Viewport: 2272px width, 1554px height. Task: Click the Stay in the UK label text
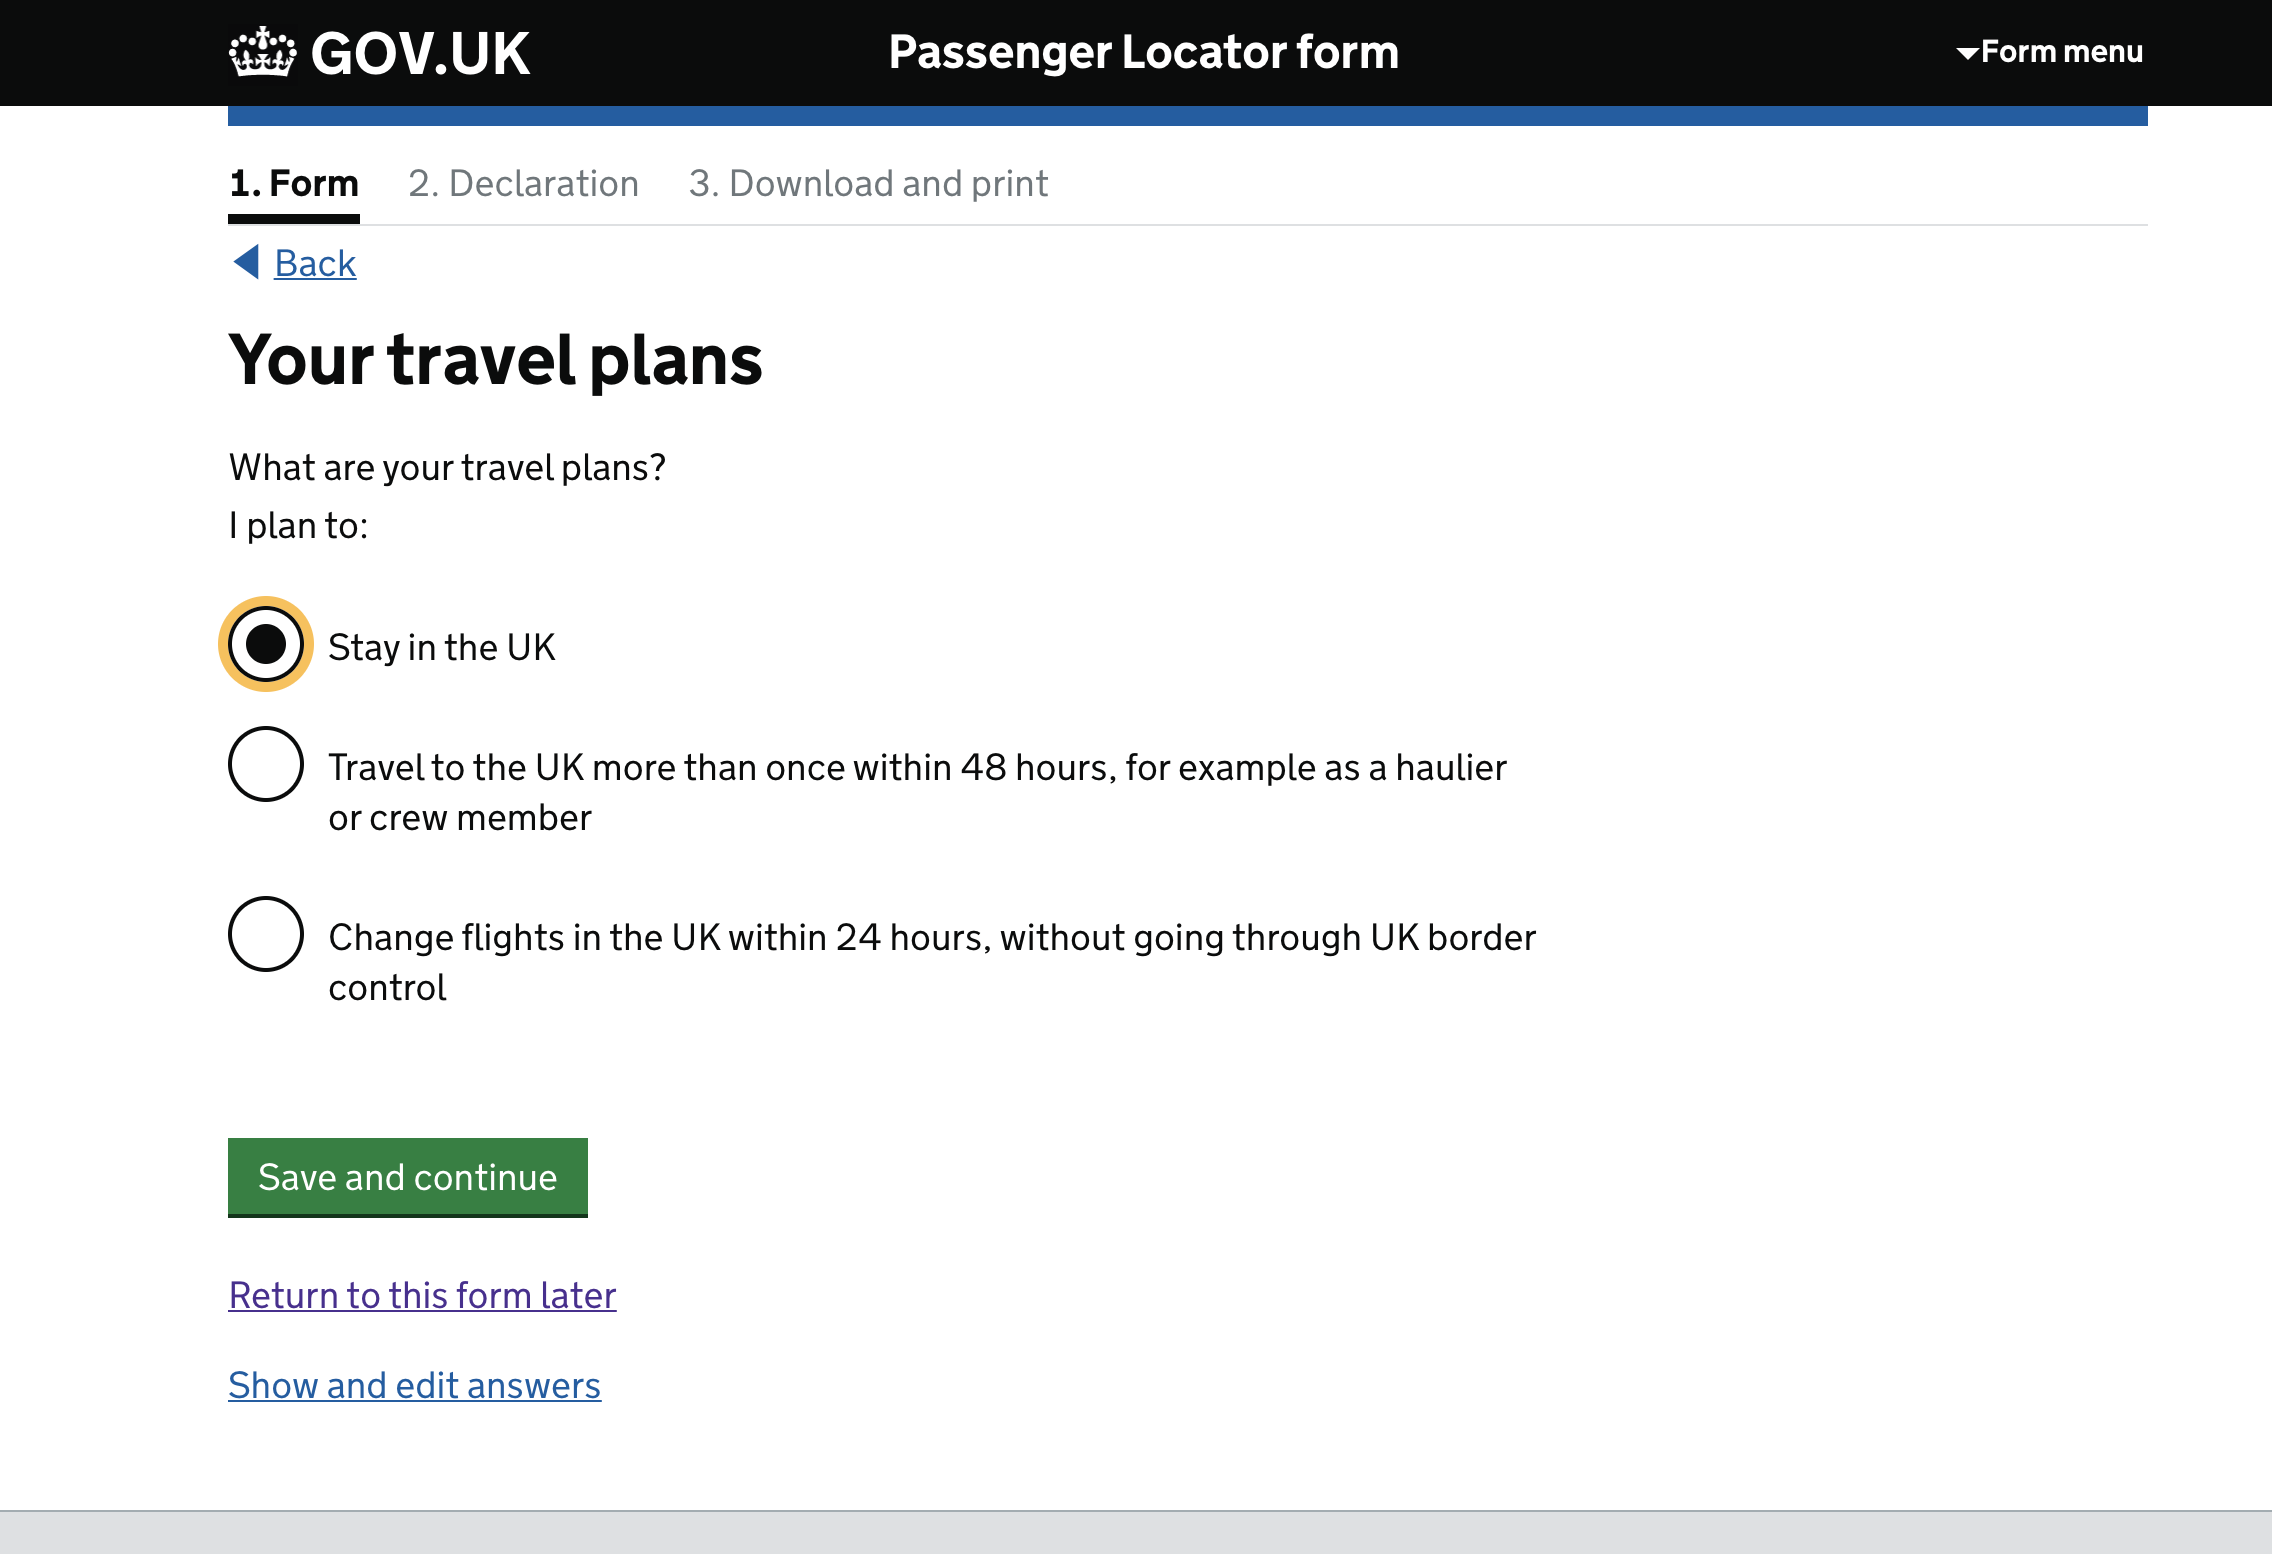point(441,648)
